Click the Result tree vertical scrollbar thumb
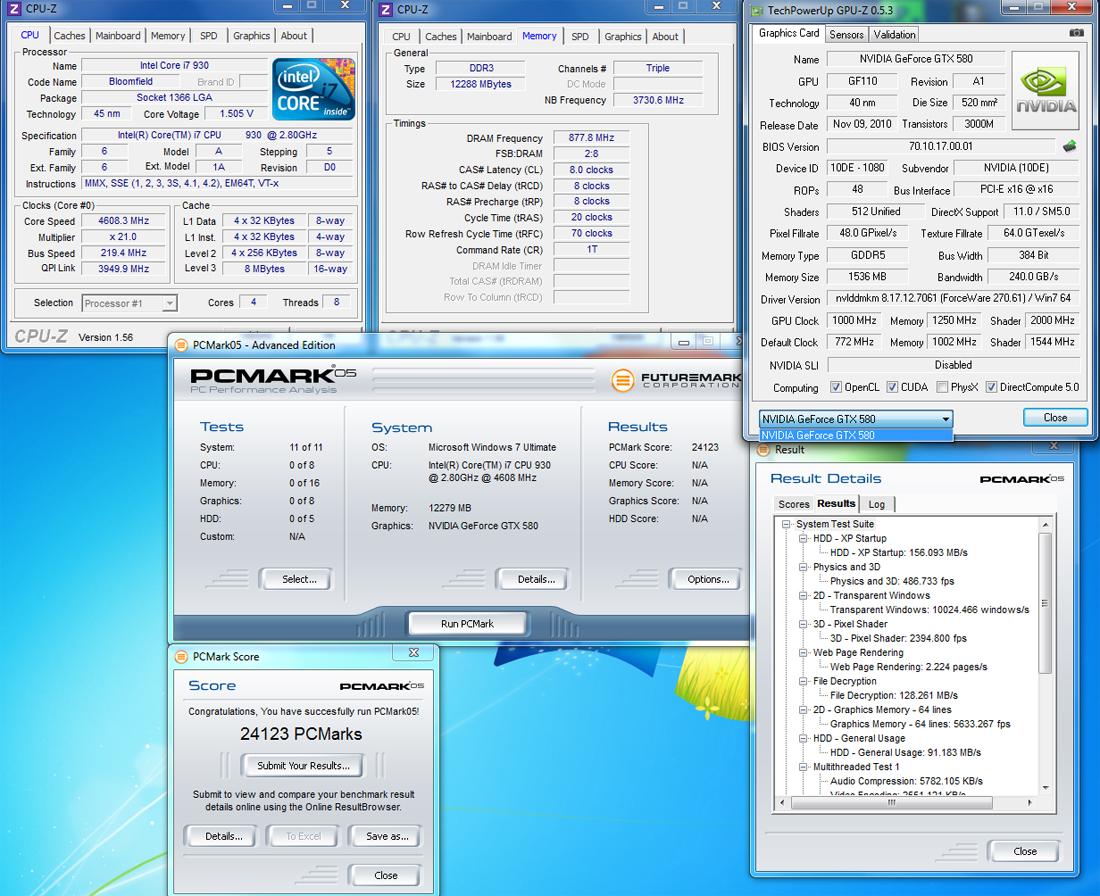 point(1045,602)
